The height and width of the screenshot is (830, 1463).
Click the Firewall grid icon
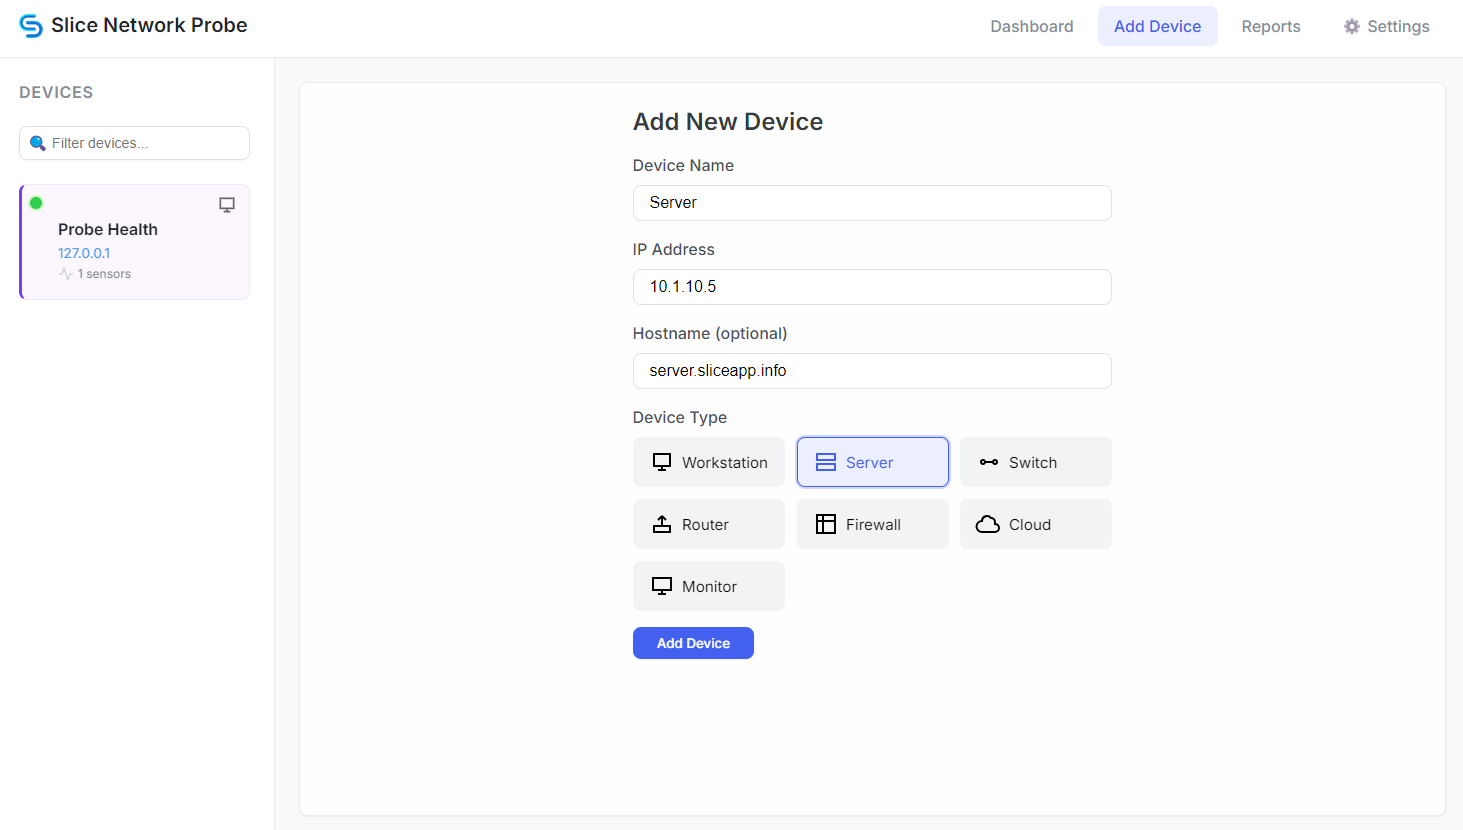[825, 523]
